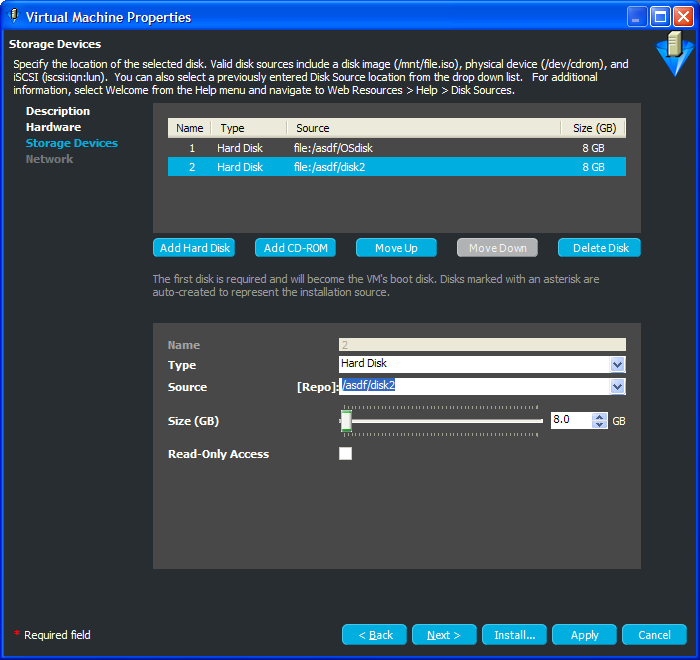Screen dimensions: 700x660
Task: Sort by the Type column header
Action: click(x=249, y=128)
